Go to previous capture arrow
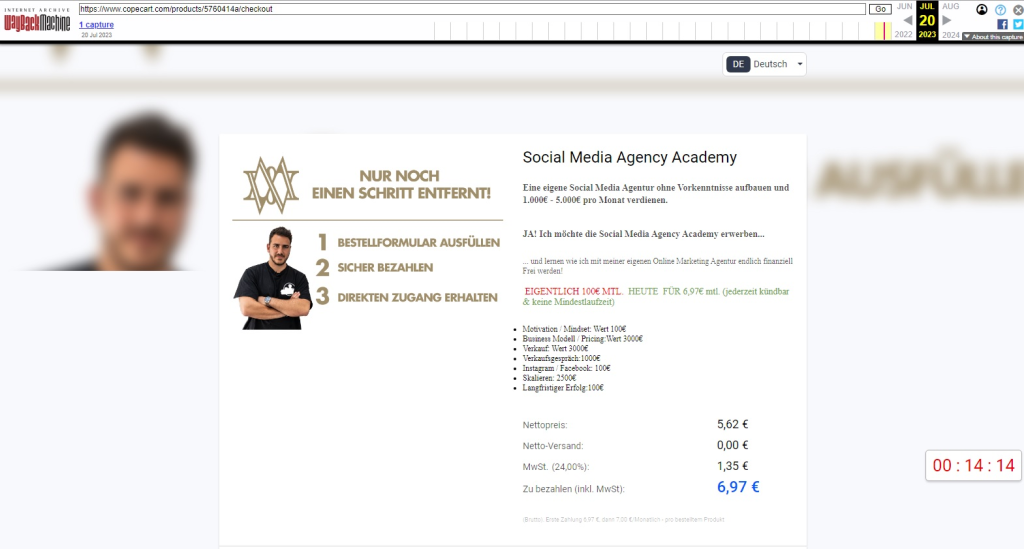The height and width of the screenshot is (549, 1024). [907, 20]
